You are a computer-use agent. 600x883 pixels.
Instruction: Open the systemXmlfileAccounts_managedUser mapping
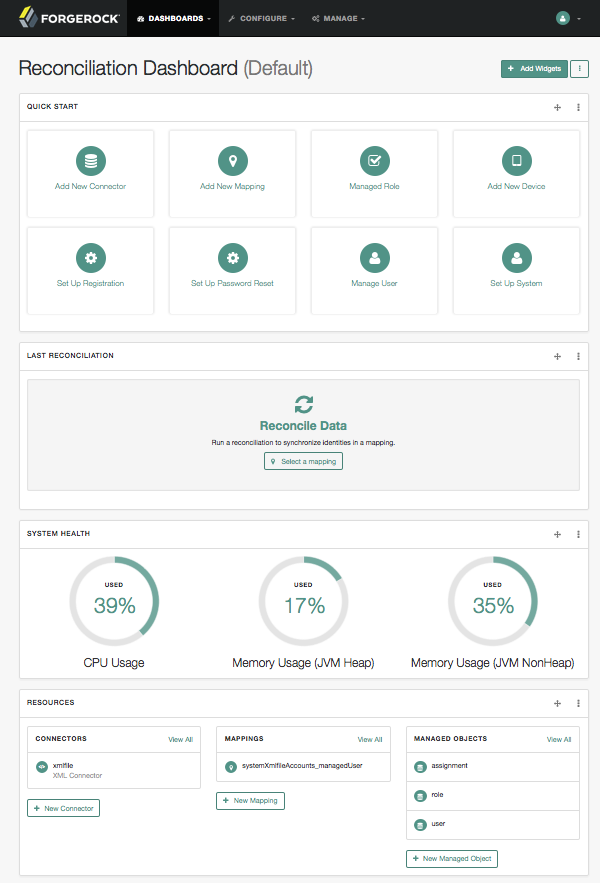point(303,766)
